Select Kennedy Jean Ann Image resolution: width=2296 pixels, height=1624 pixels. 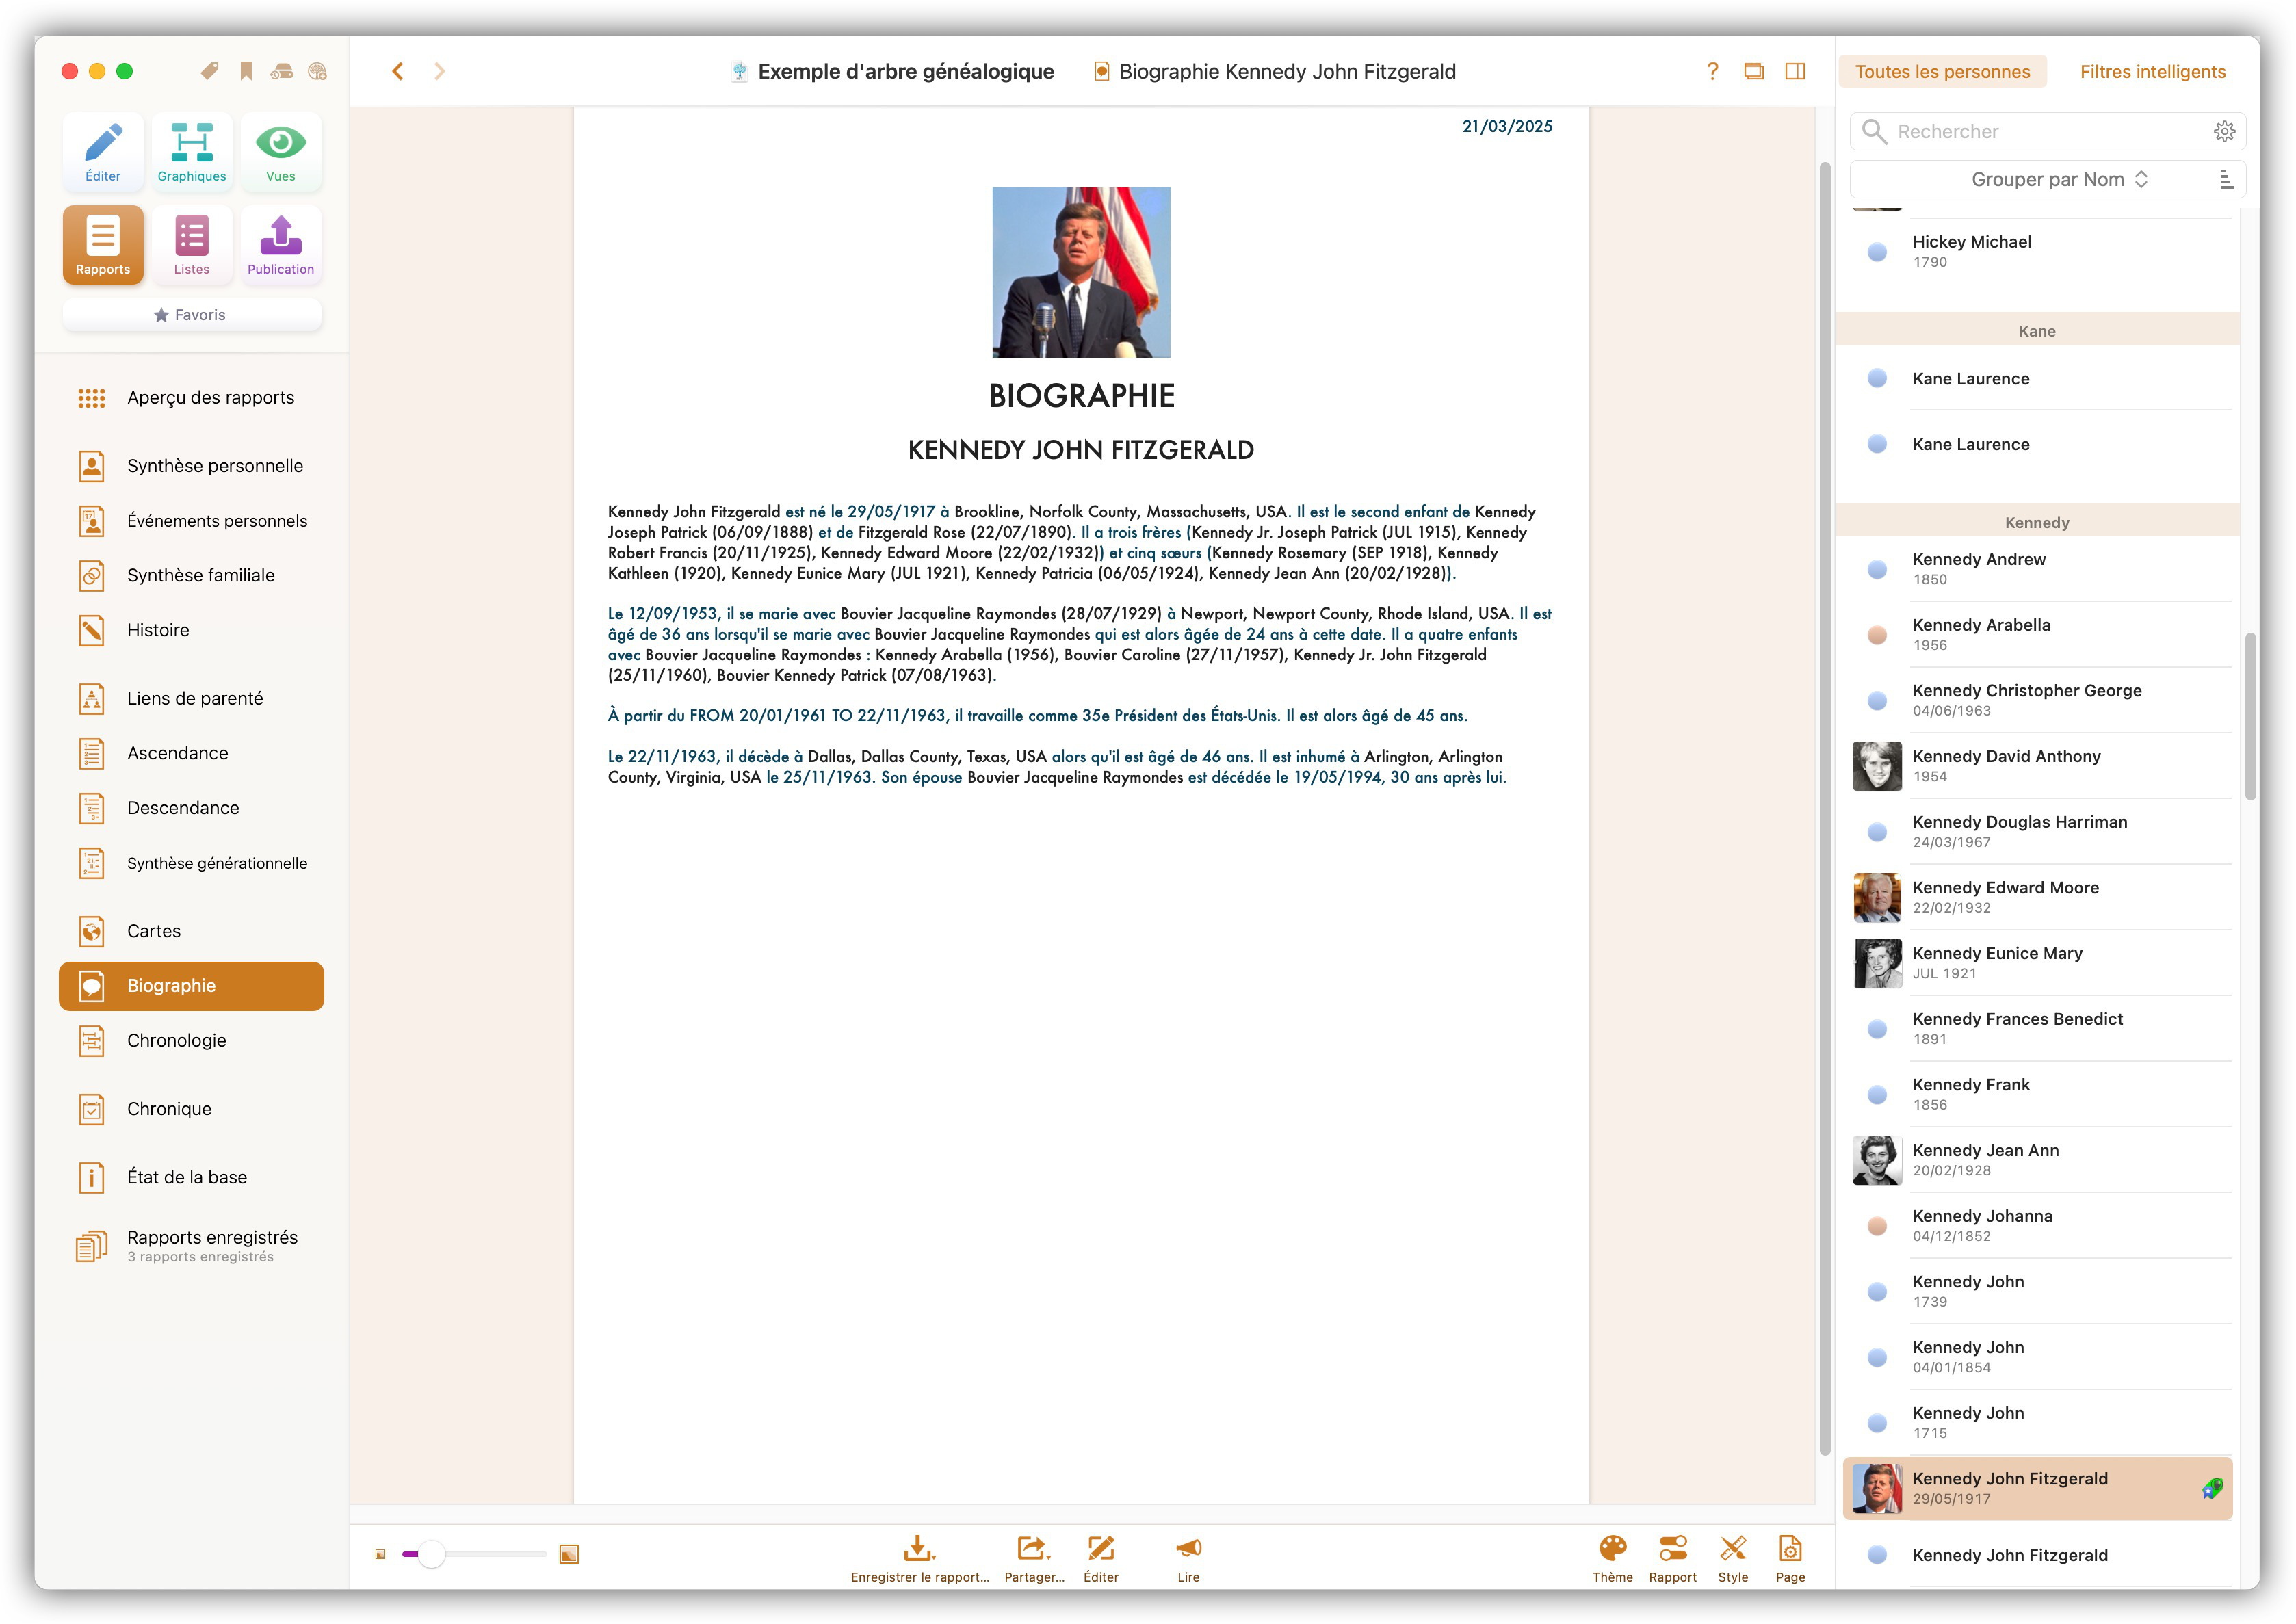[2038, 1160]
